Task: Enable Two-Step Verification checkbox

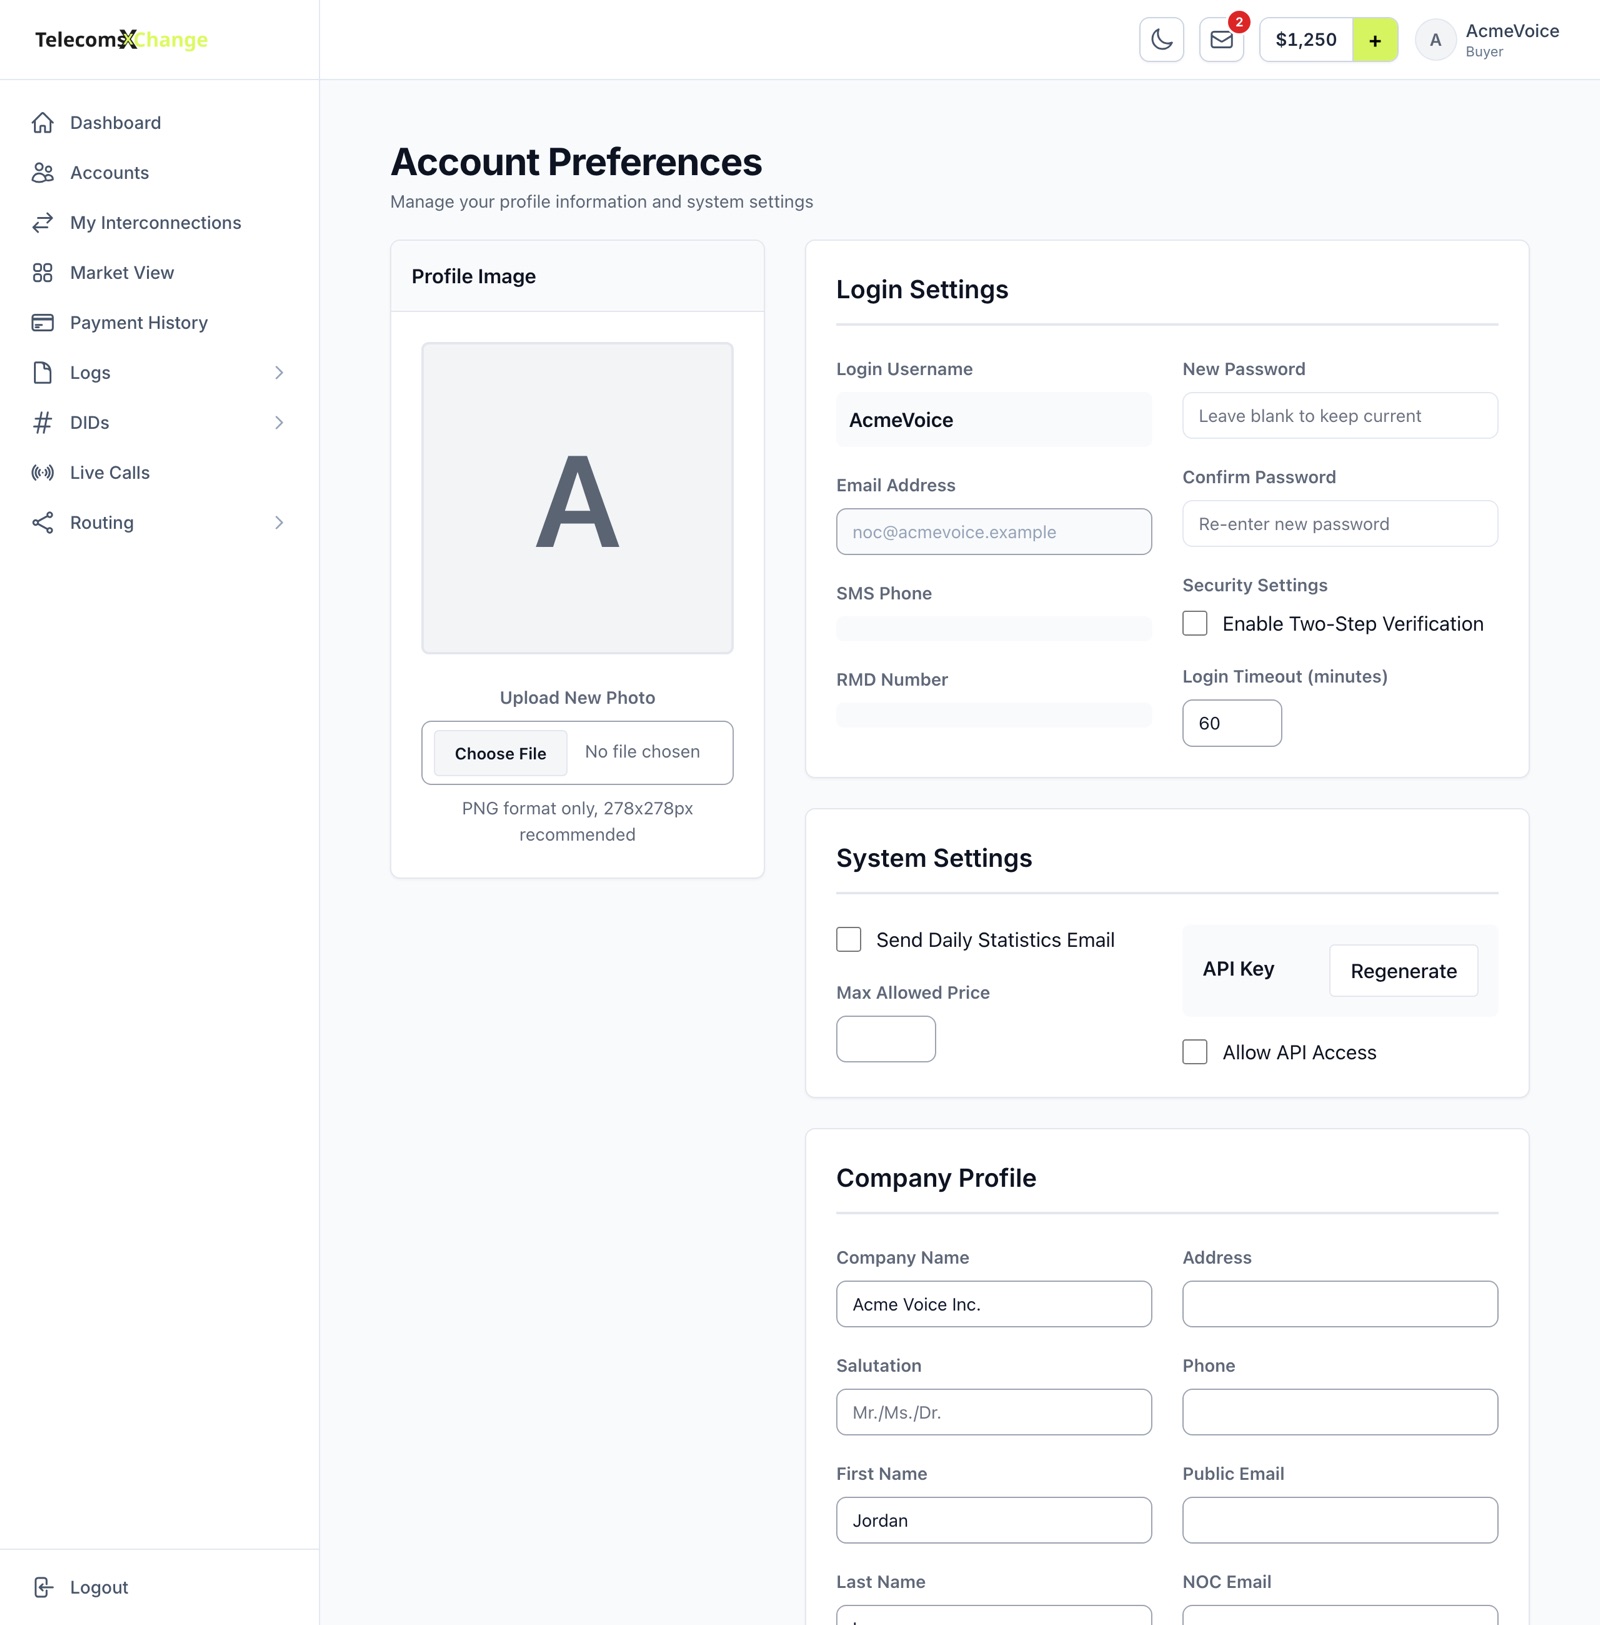Action: [x=1195, y=623]
